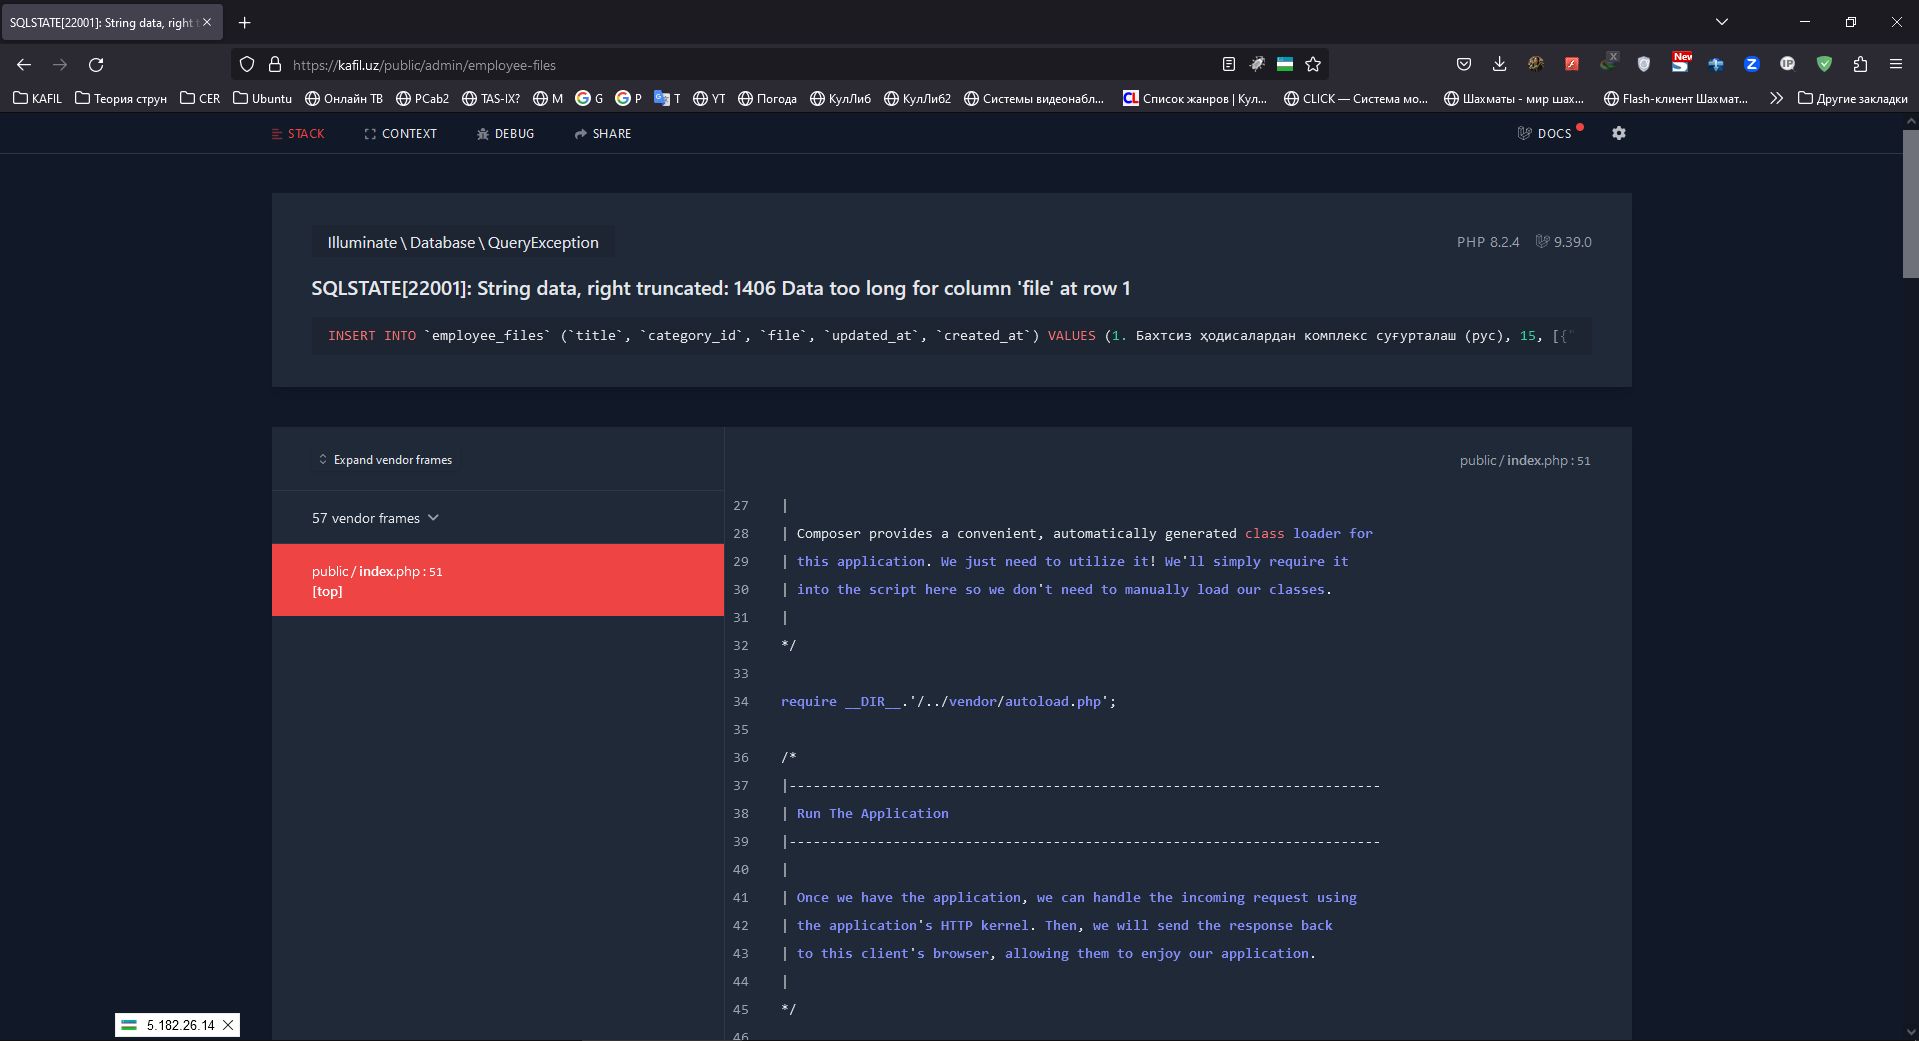1919x1041 pixels.
Task: Open the КулЛиб bookmark
Action: click(x=840, y=98)
